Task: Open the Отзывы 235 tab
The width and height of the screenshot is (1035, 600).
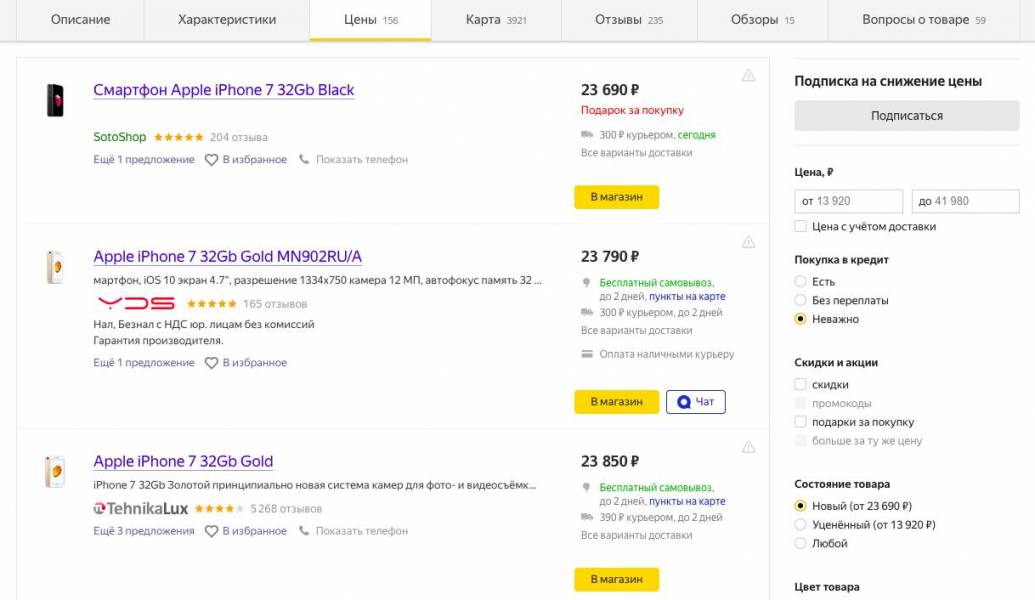Action: (x=629, y=20)
